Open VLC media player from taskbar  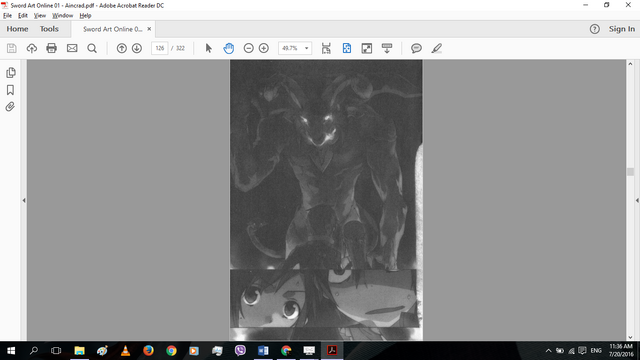click(125, 351)
